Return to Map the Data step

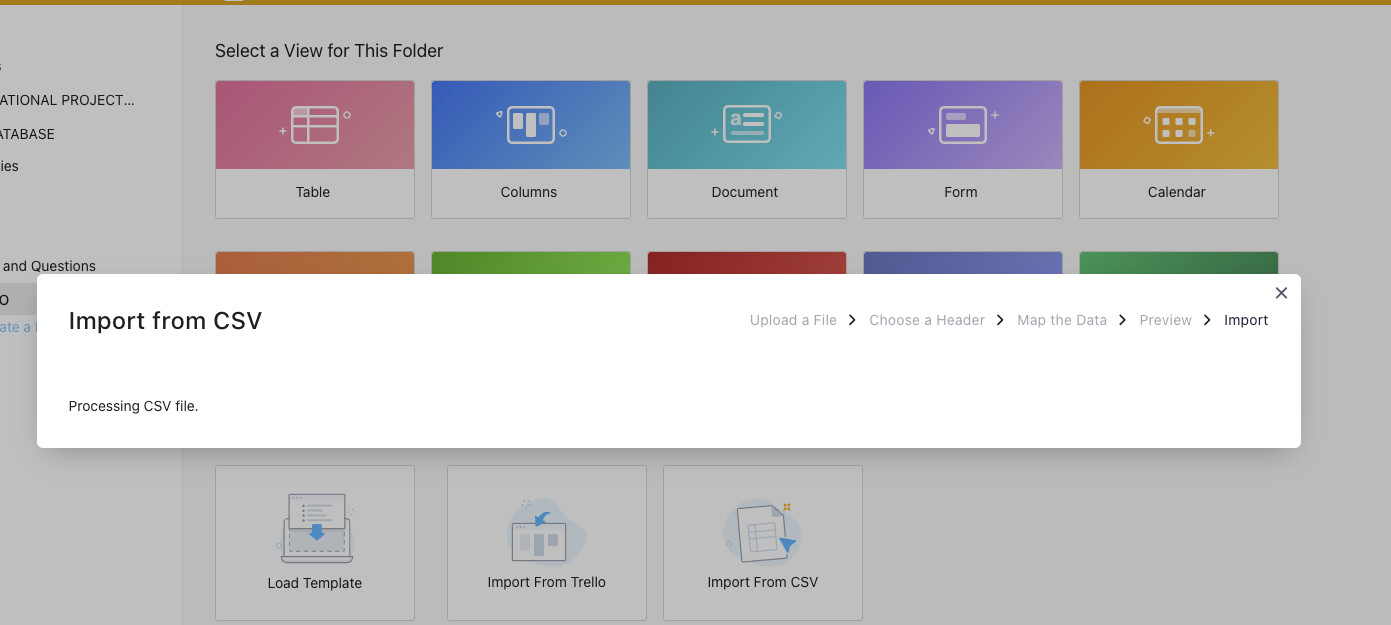[1062, 320]
